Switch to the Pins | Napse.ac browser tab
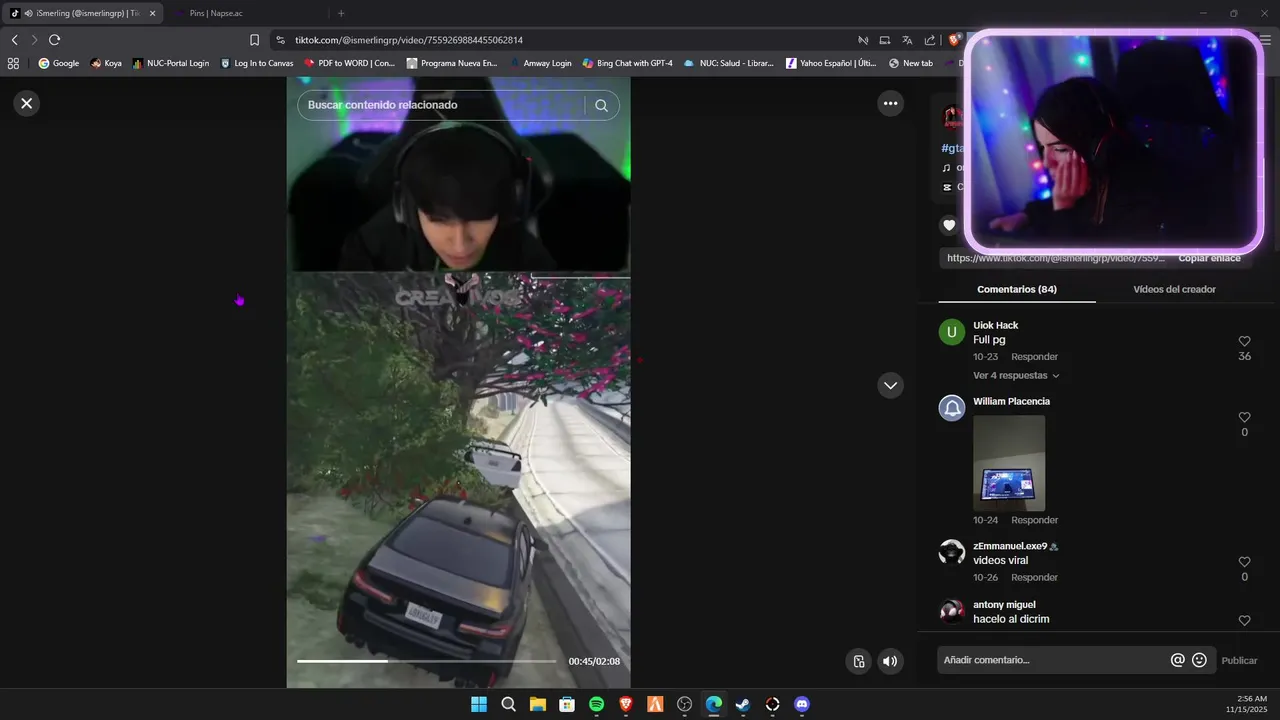Image resolution: width=1280 pixels, height=720 pixels. [216, 13]
